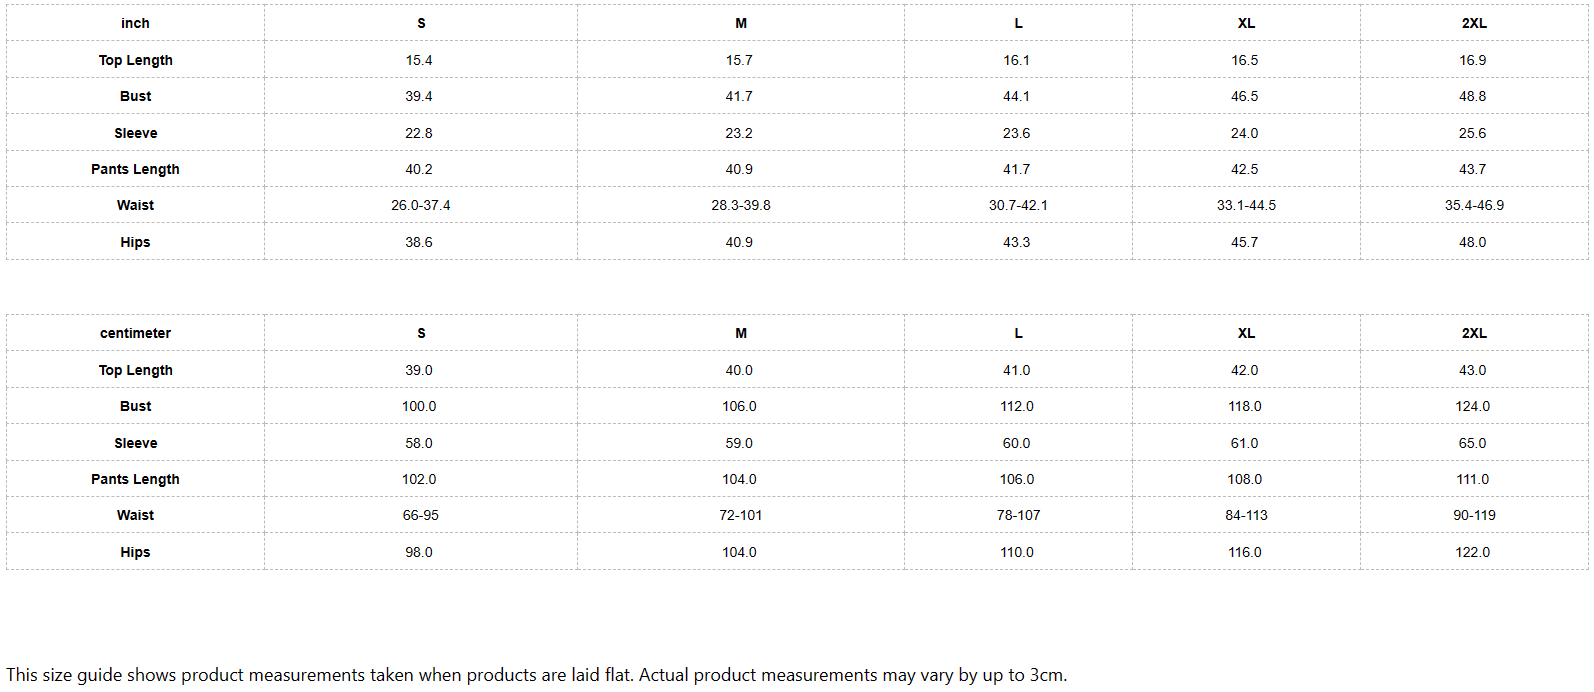1594x692 pixels.
Task: Select the centimeter waist value 72-101
Action: 740,515
